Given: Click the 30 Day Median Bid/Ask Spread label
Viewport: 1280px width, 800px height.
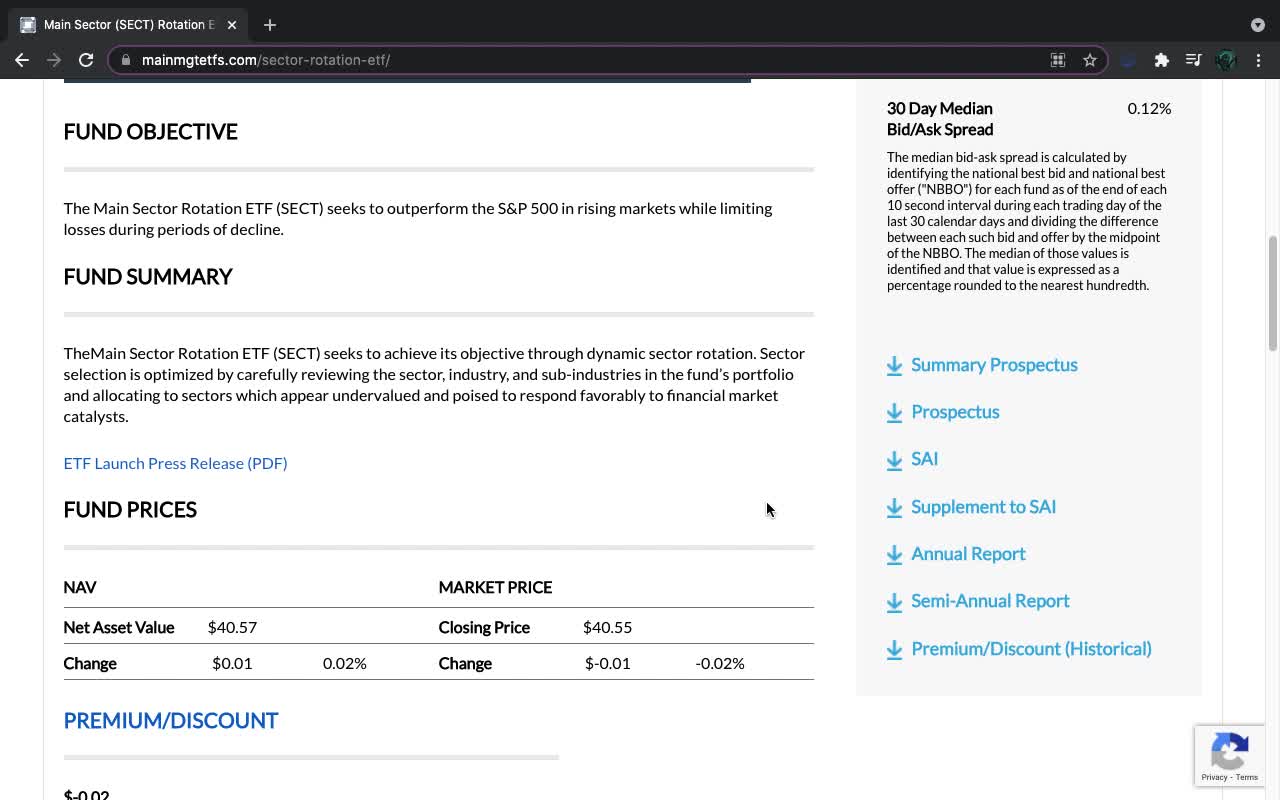Looking at the screenshot, I should coord(940,119).
